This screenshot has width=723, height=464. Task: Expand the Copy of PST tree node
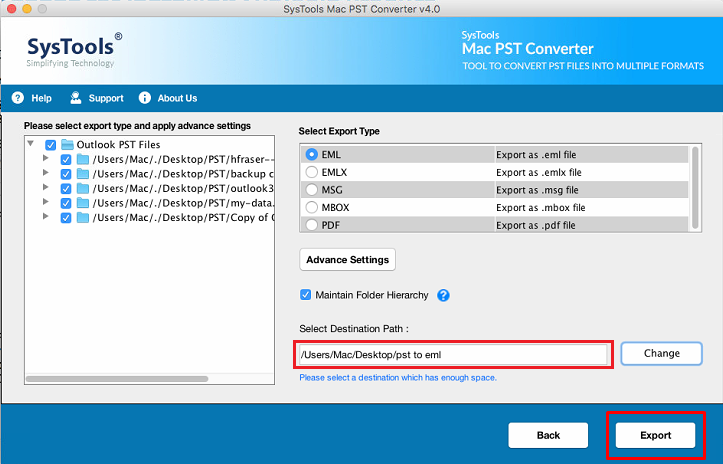point(46,216)
